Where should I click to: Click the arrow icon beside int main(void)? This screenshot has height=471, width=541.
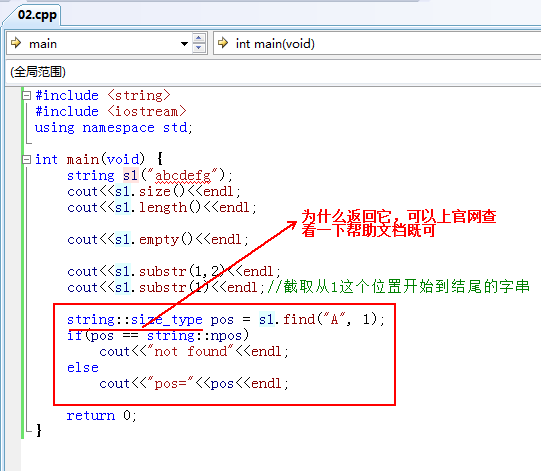[x=223, y=43]
